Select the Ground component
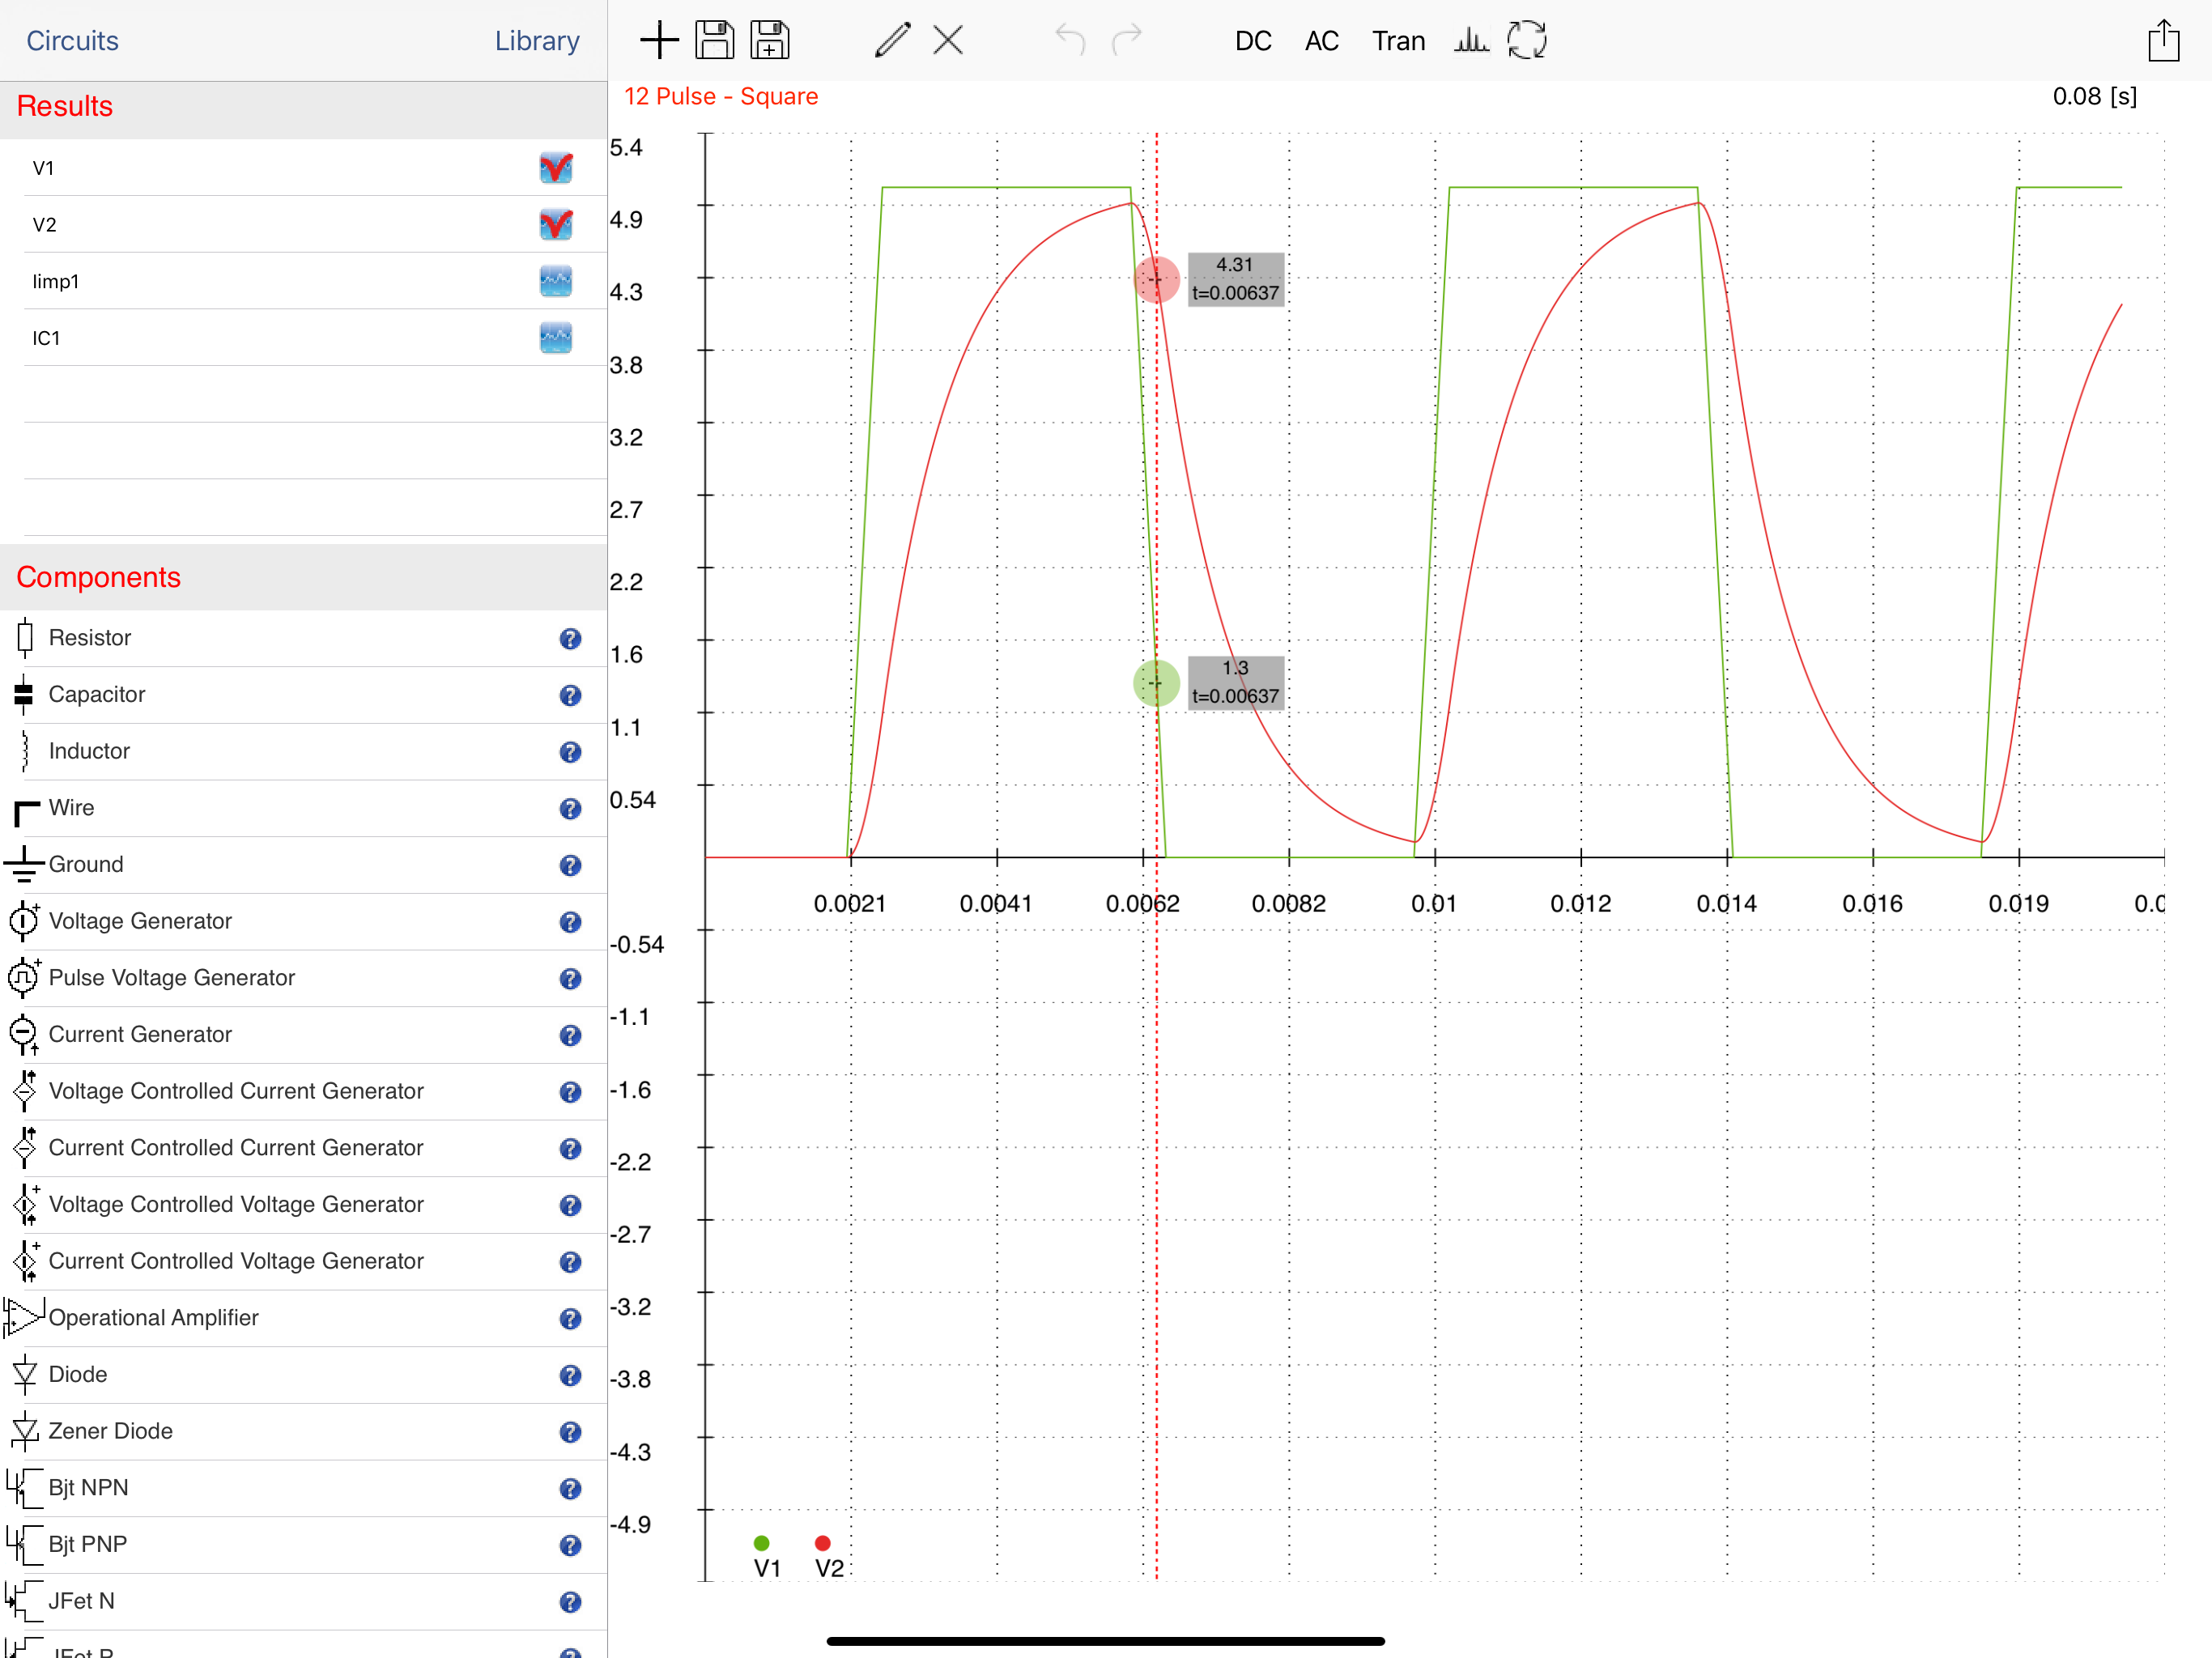This screenshot has width=2212, height=1658. pyautogui.click(x=303, y=865)
